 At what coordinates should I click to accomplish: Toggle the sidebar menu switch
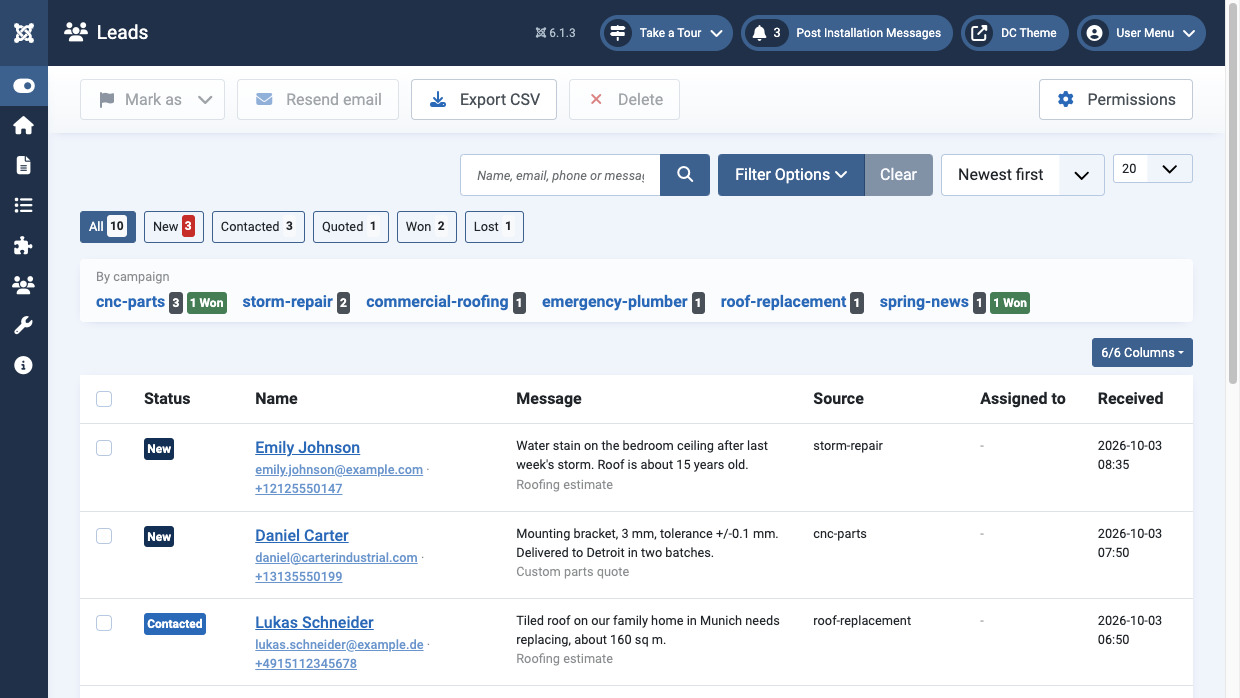click(24, 86)
